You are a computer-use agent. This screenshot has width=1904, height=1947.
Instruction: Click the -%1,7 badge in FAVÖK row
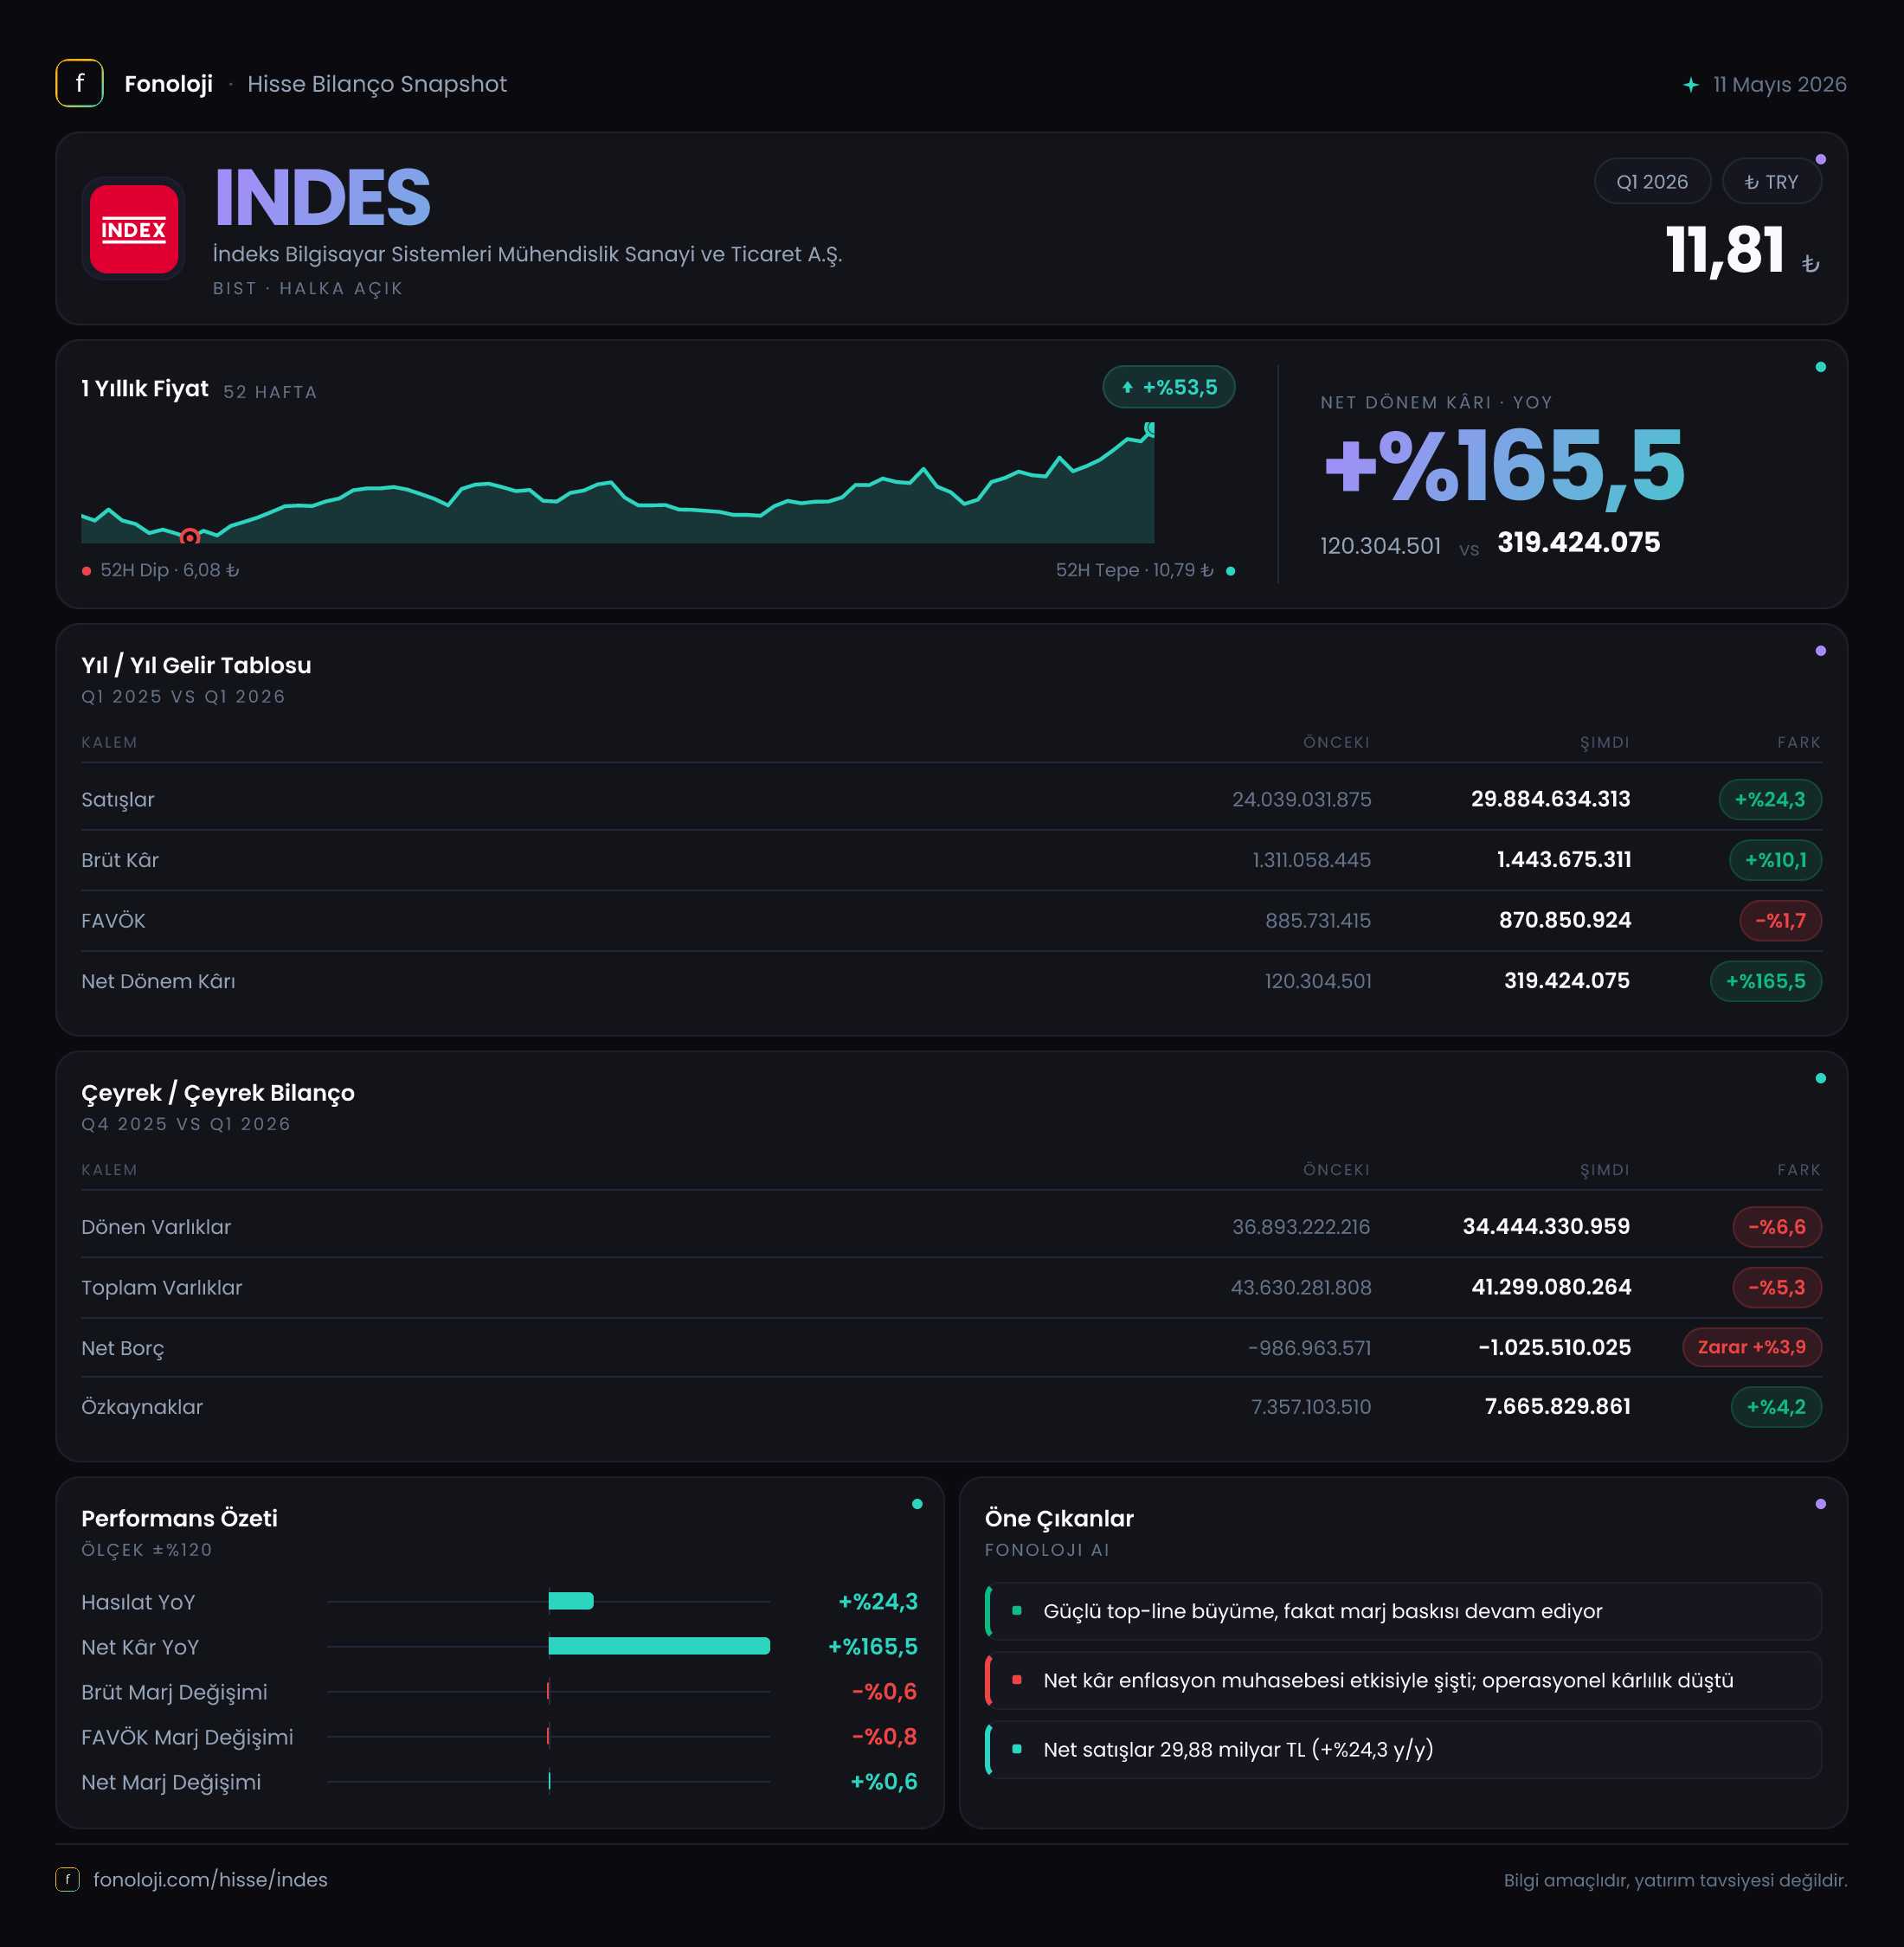[x=1780, y=920]
